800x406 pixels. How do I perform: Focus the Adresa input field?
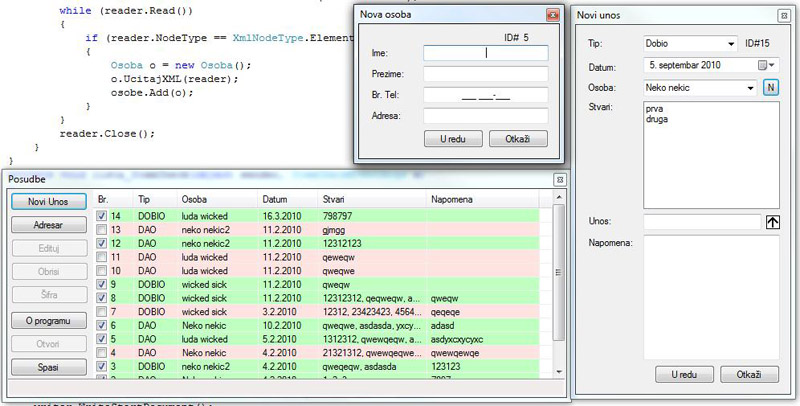point(486,116)
